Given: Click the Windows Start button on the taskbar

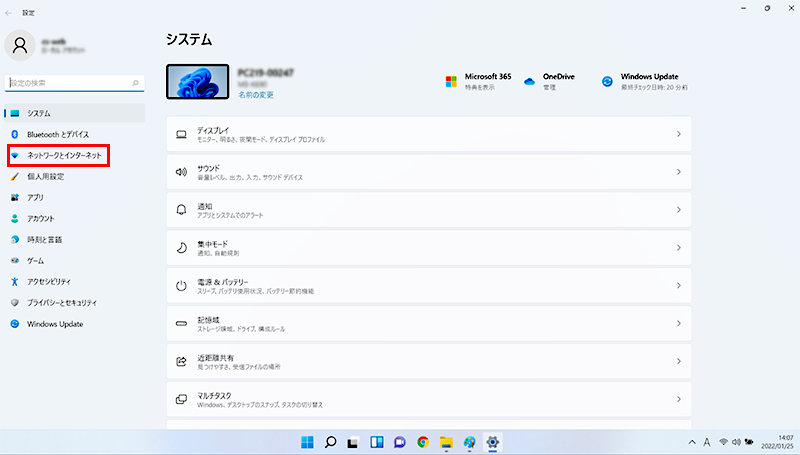Looking at the screenshot, I should [x=307, y=441].
